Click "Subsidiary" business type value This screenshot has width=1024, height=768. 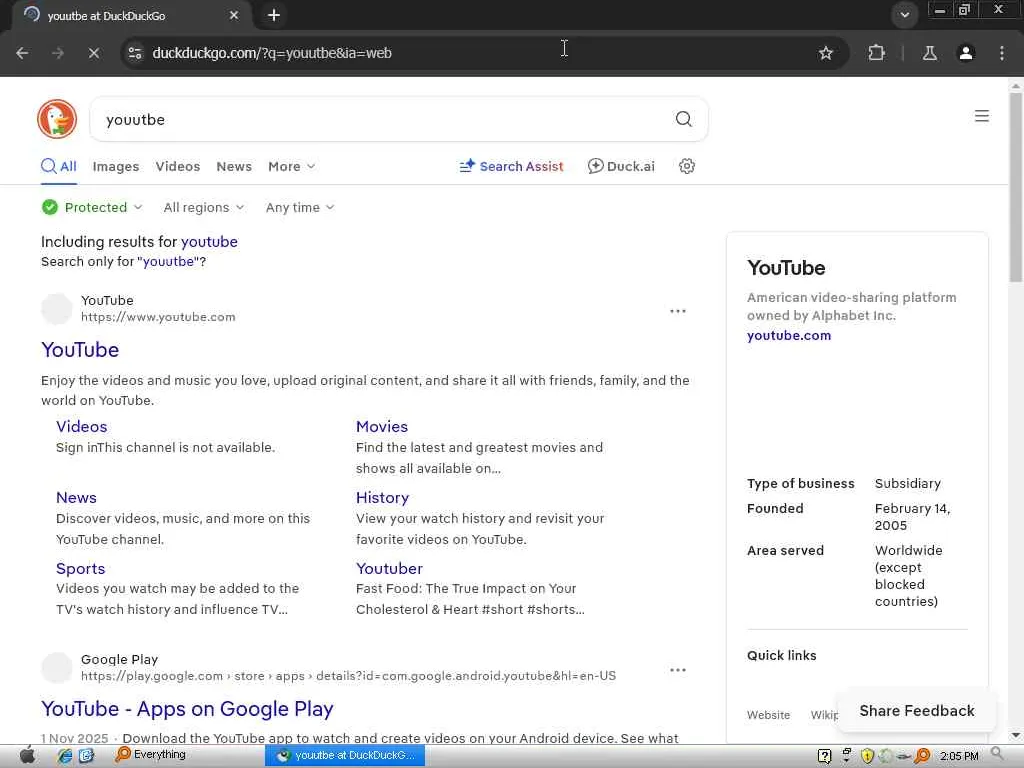click(908, 483)
